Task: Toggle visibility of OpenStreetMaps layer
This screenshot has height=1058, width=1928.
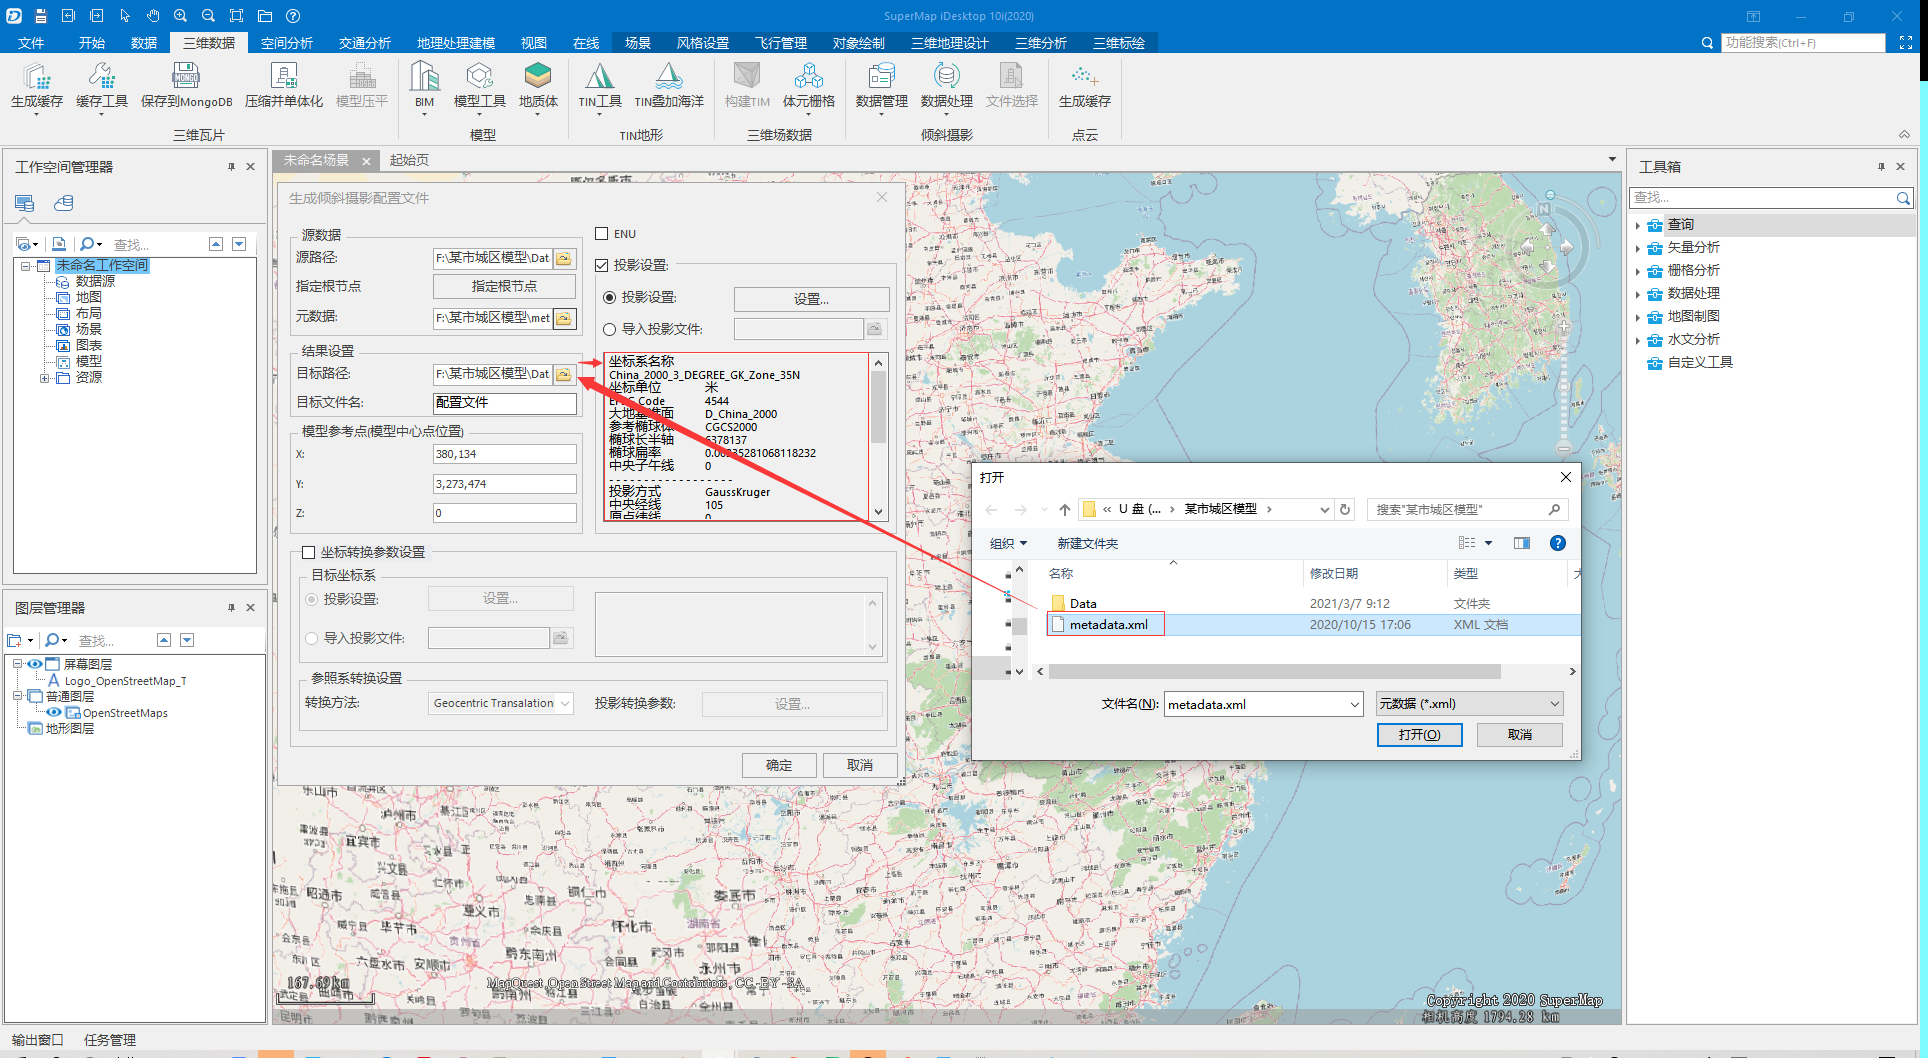Action: pos(54,712)
